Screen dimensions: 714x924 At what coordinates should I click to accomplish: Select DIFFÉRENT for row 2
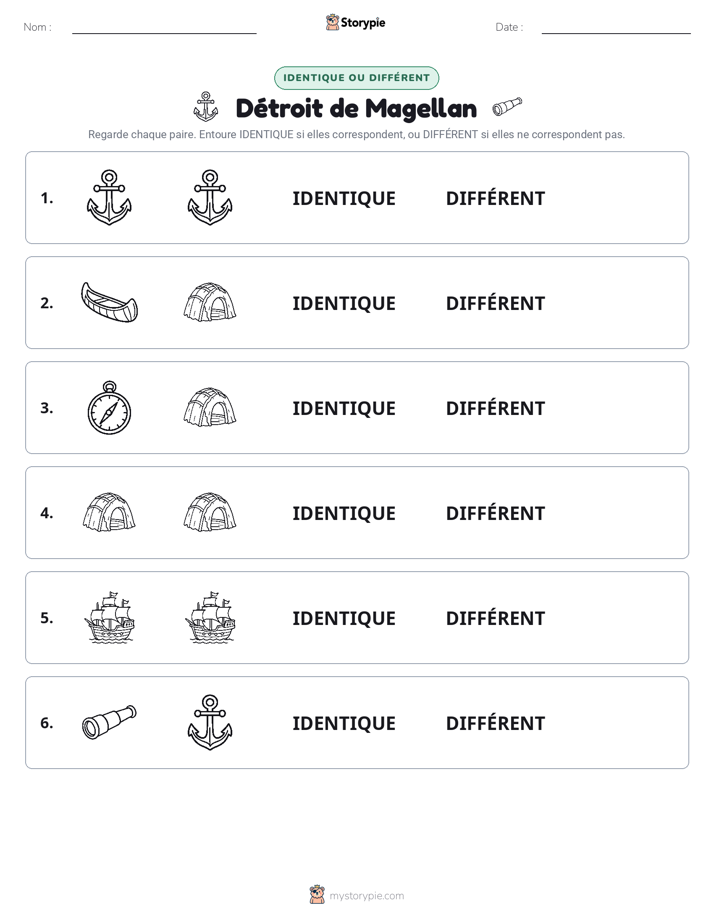click(495, 303)
